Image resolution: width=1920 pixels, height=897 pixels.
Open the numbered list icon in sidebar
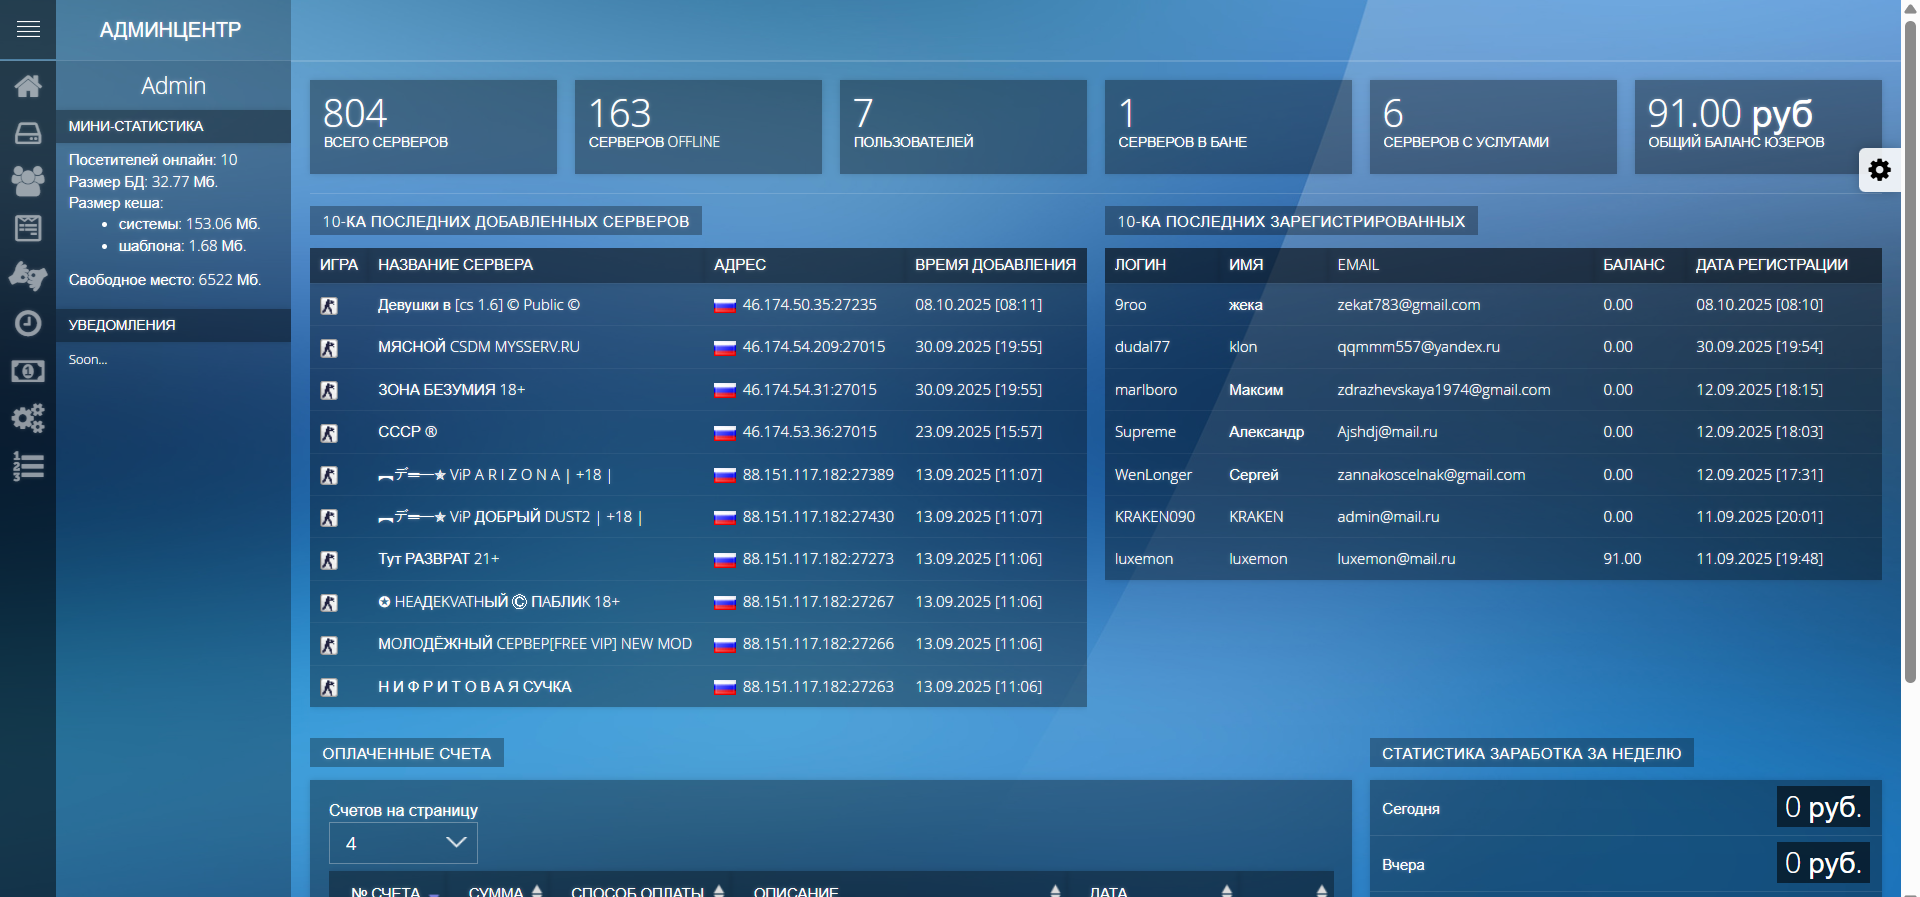click(x=28, y=466)
